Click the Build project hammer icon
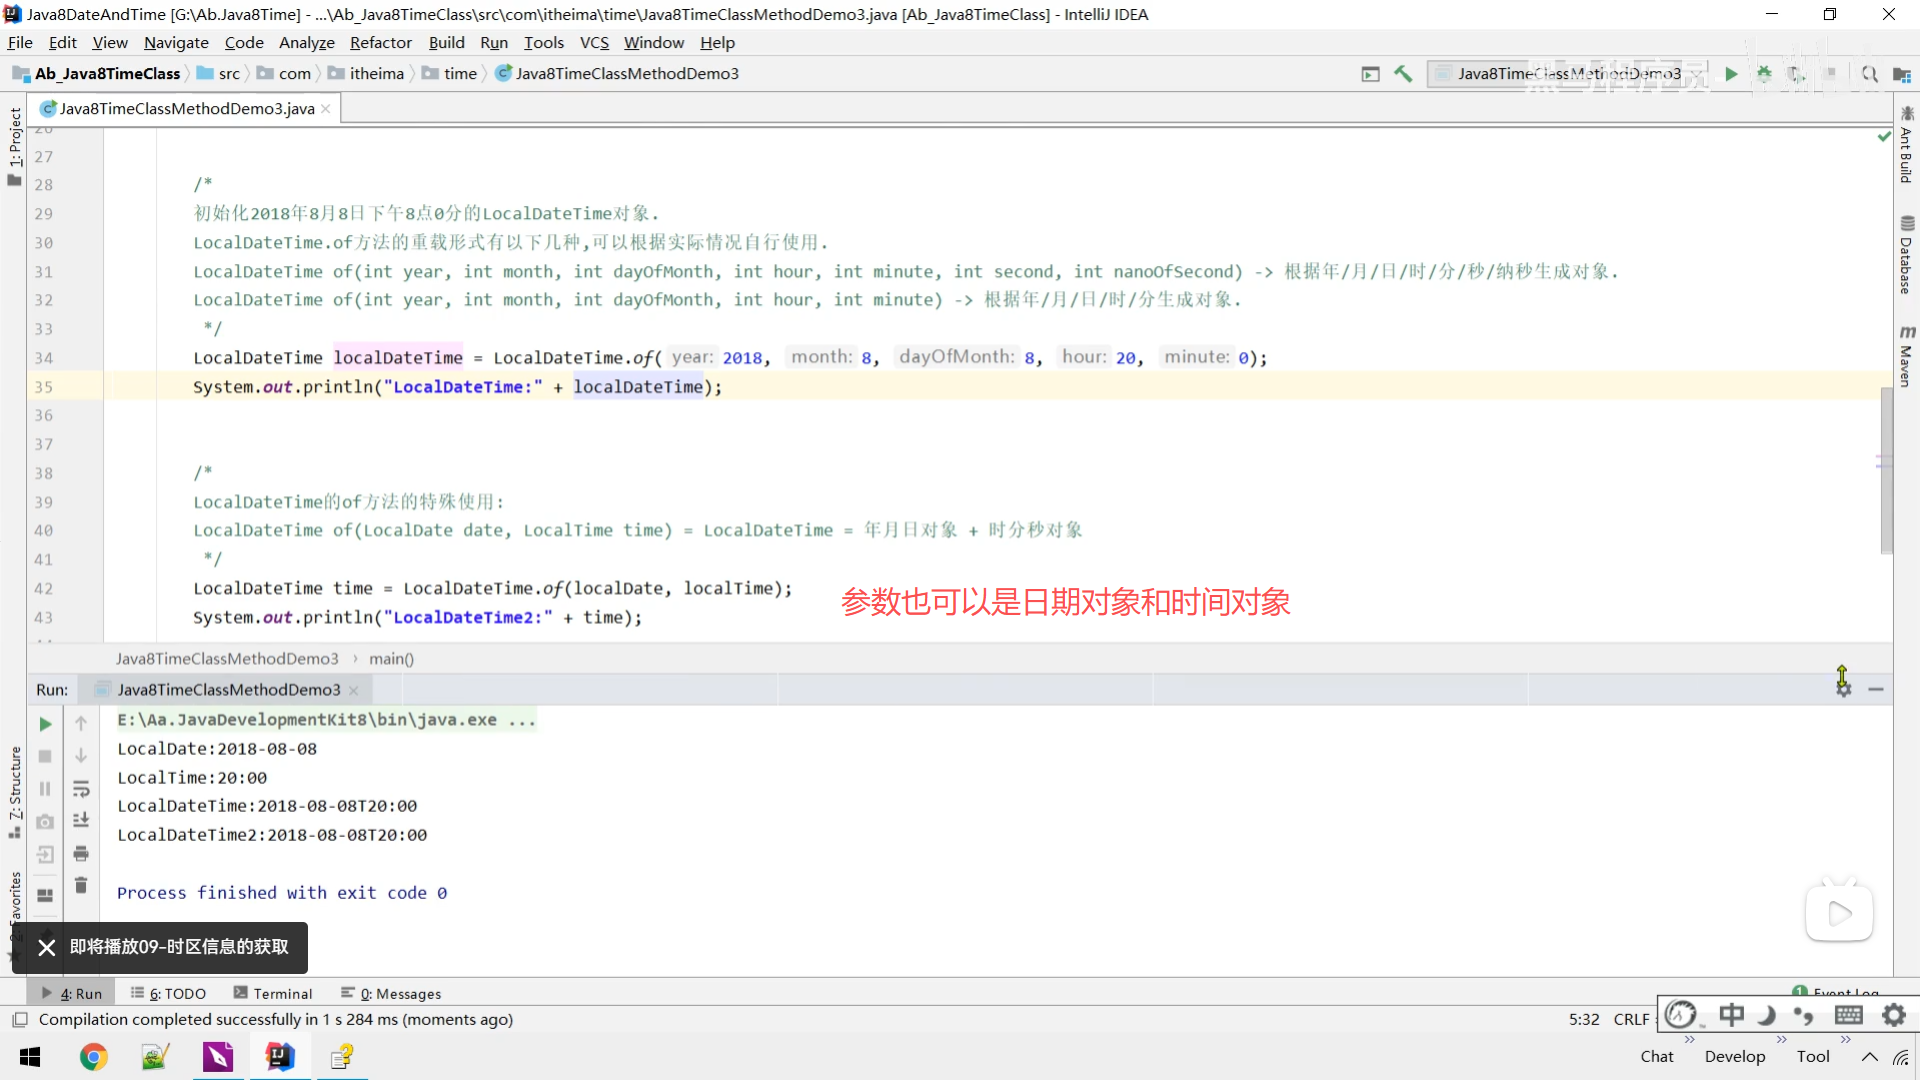The width and height of the screenshot is (1920, 1080). 1403,74
